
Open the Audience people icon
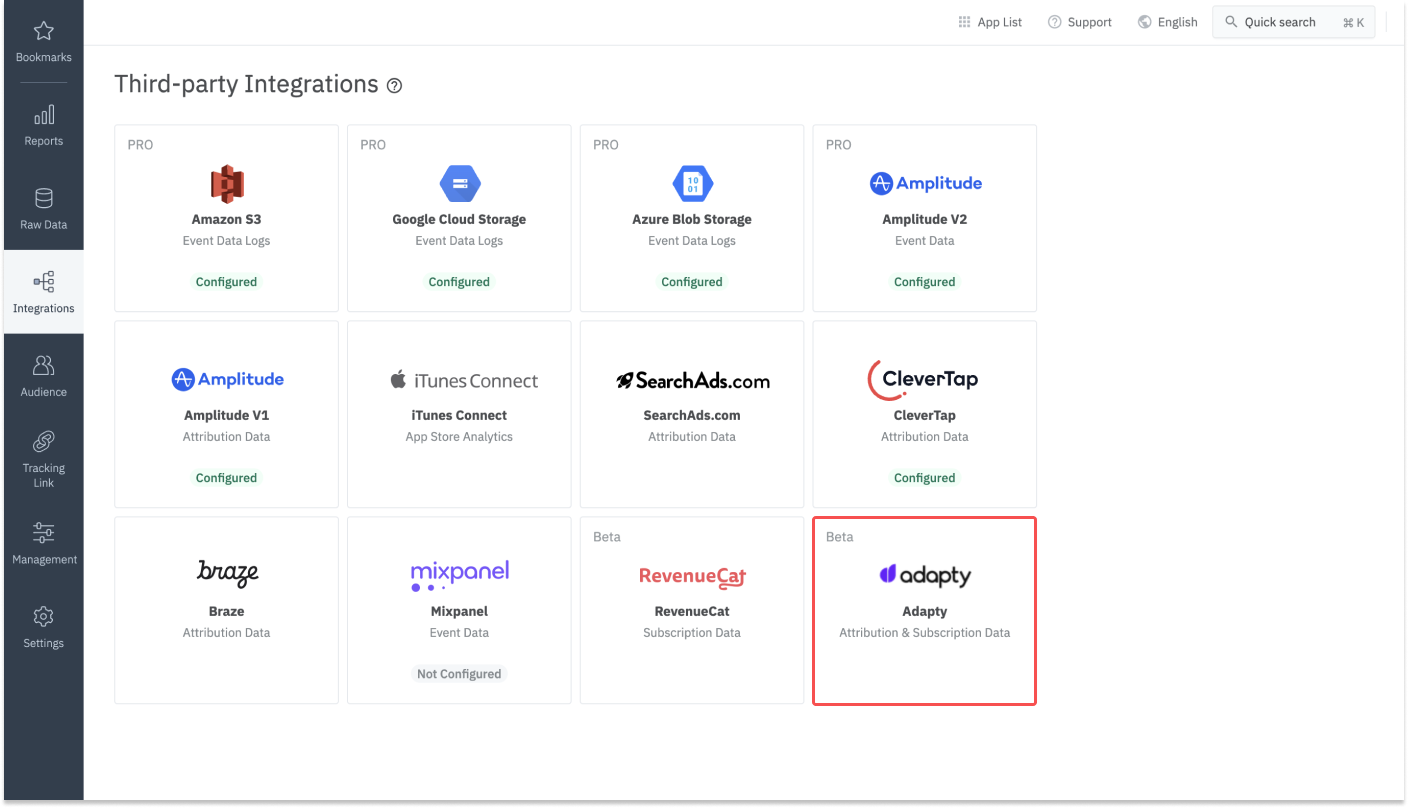click(44, 365)
